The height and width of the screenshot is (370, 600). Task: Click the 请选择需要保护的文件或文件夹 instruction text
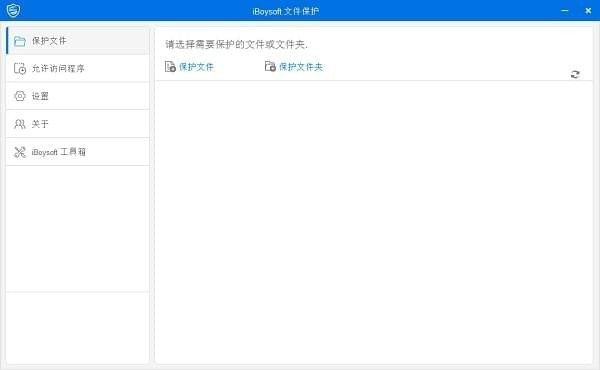[236, 45]
